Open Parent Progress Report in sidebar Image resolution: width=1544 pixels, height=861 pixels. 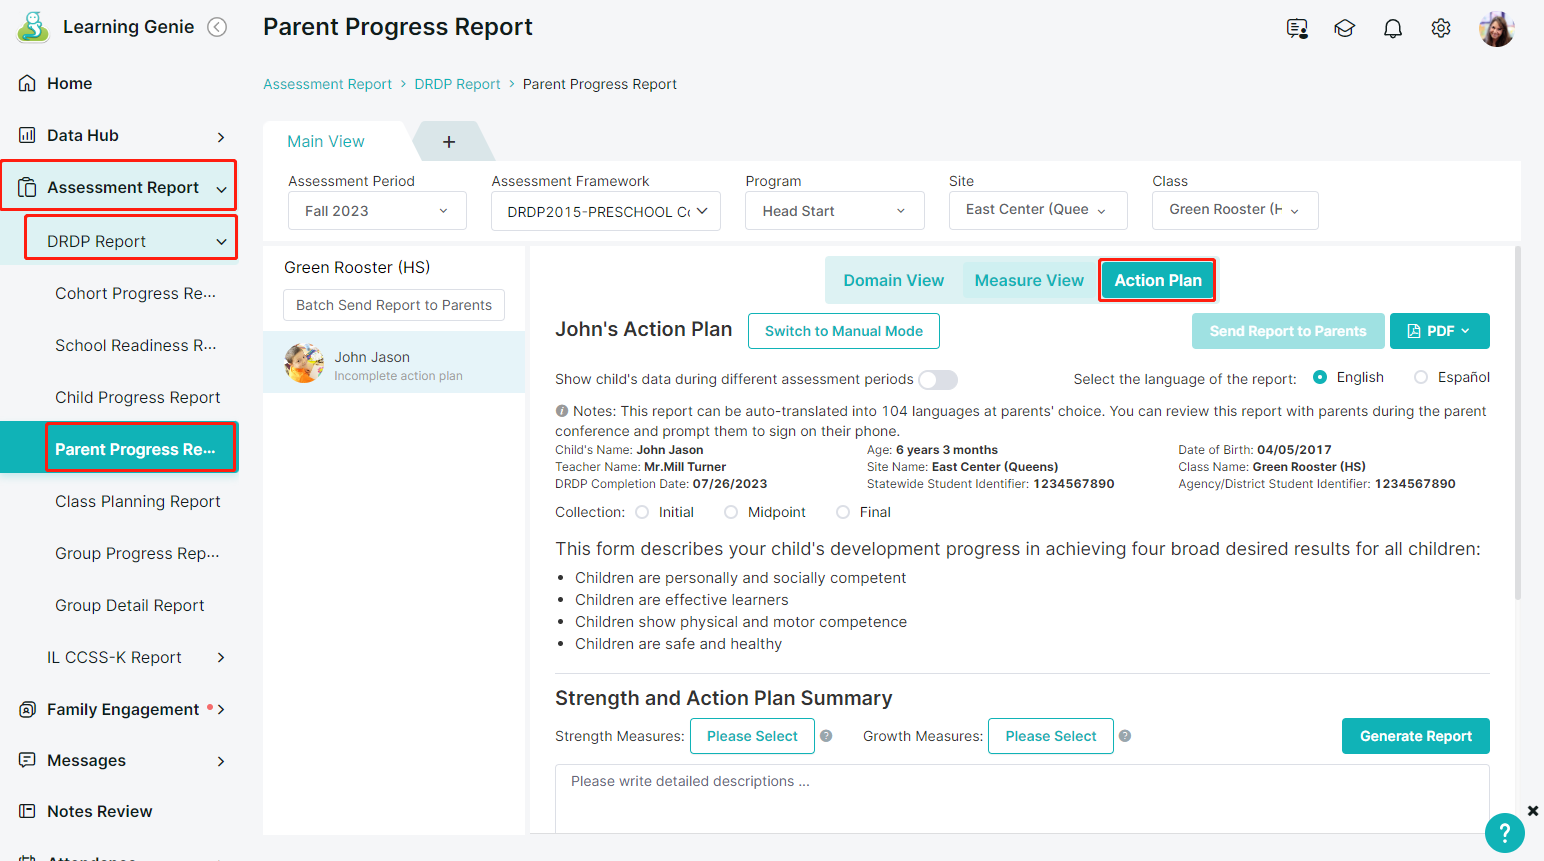click(x=135, y=450)
